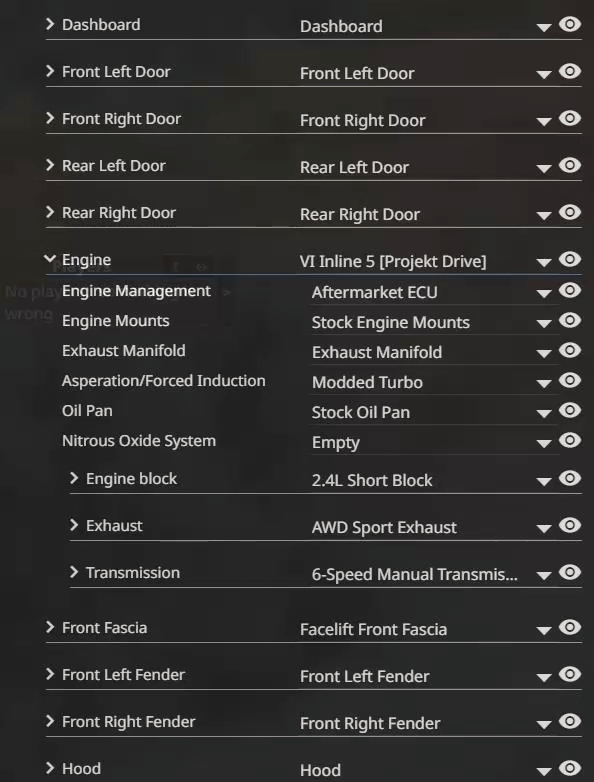Toggle visibility of Aftermarket ECU
This screenshot has height=782, width=594.
point(570,290)
